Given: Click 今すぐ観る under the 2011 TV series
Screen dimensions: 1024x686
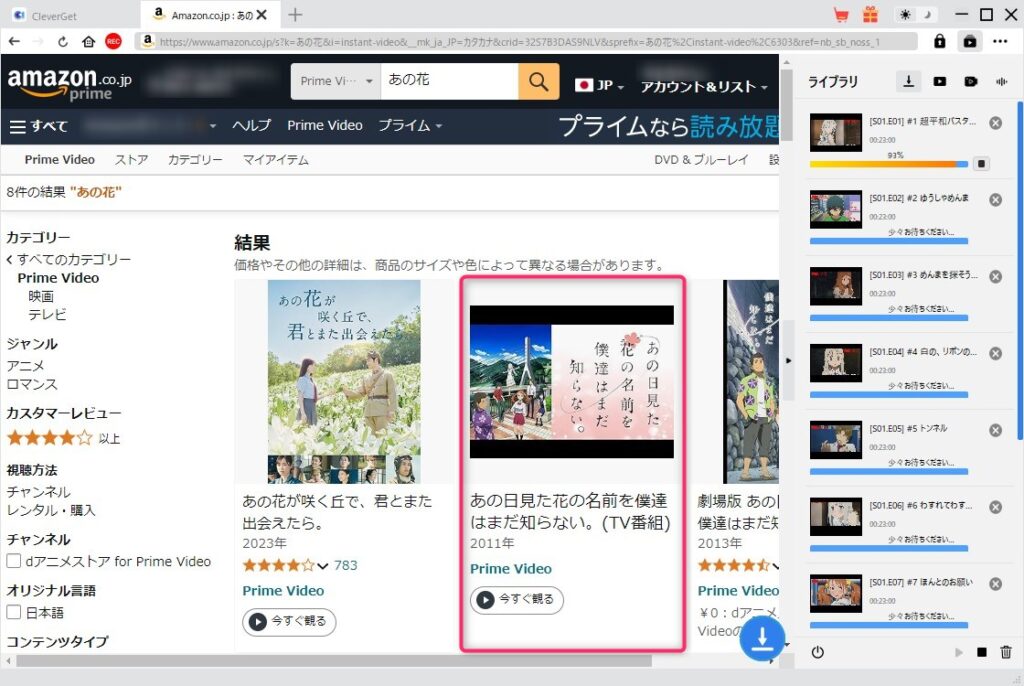Looking at the screenshot, I should click(517, 600).
